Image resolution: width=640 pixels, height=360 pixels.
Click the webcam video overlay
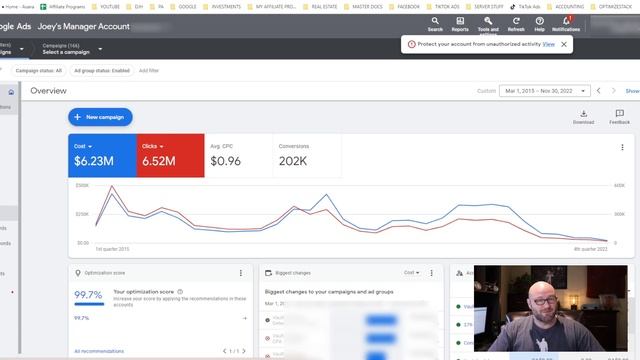[x=551, y=308]
